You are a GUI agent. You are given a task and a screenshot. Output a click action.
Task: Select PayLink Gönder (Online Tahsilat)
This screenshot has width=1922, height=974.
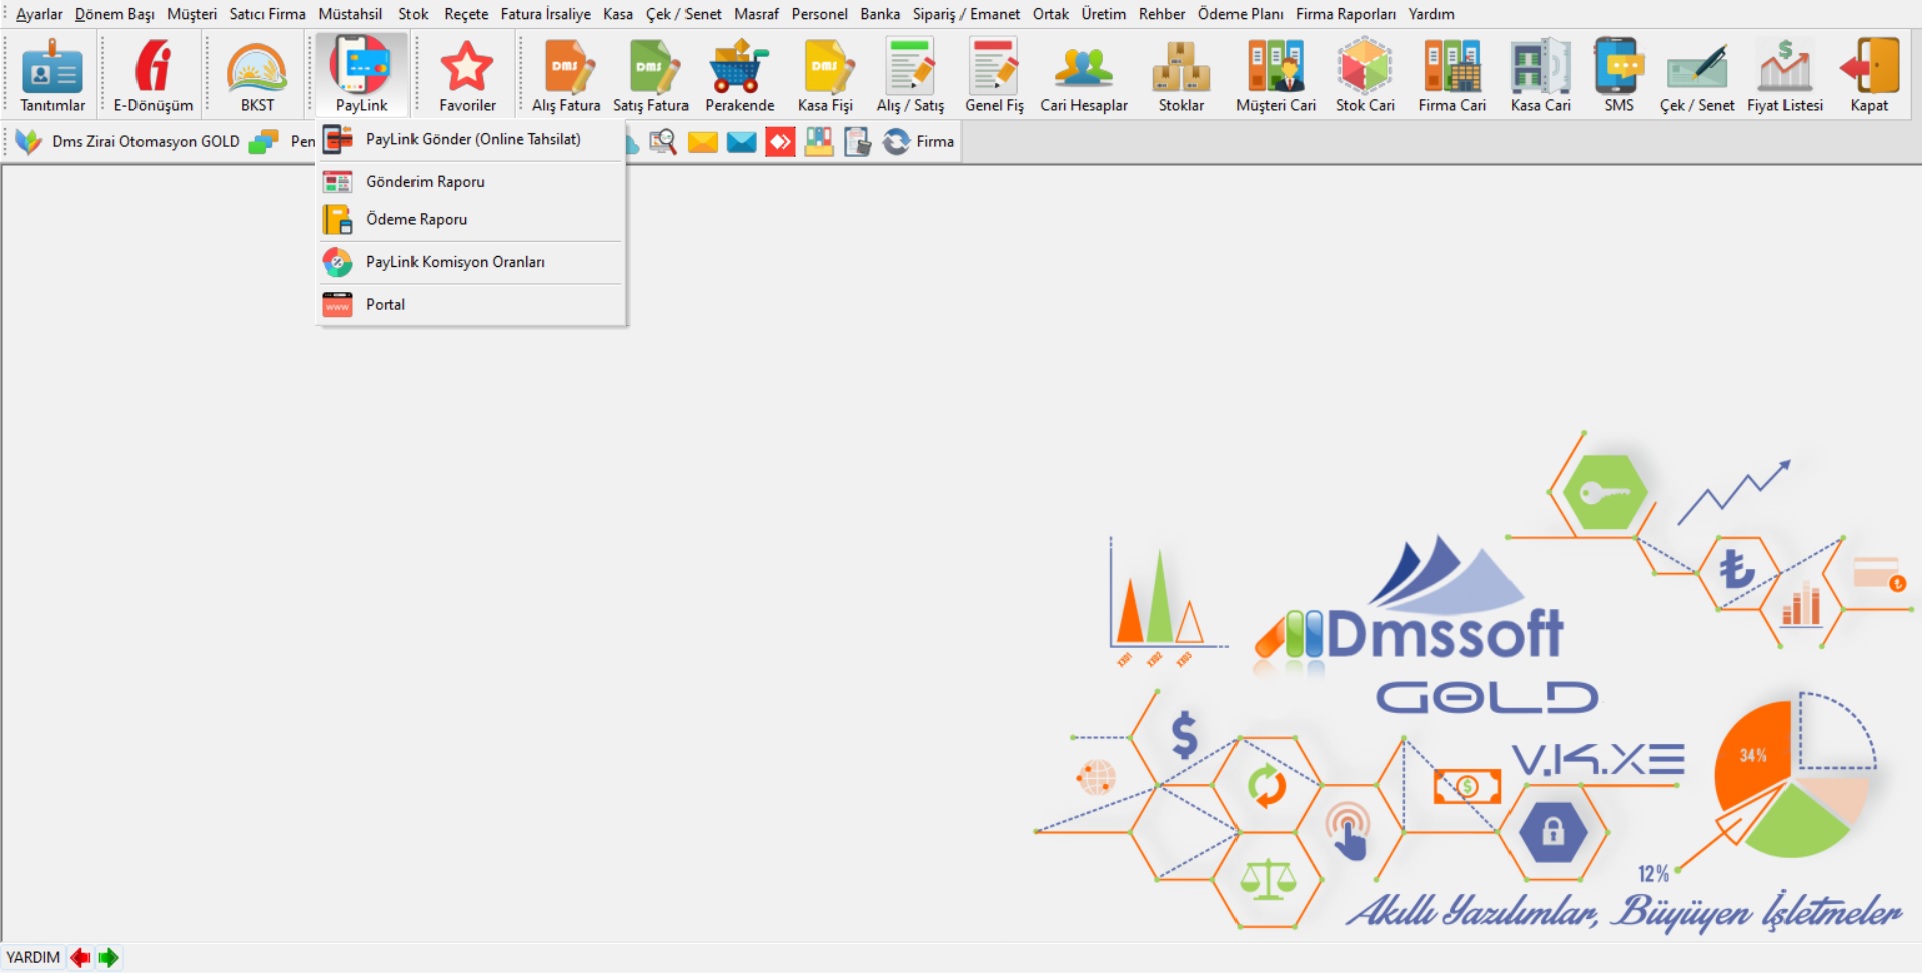472,140
